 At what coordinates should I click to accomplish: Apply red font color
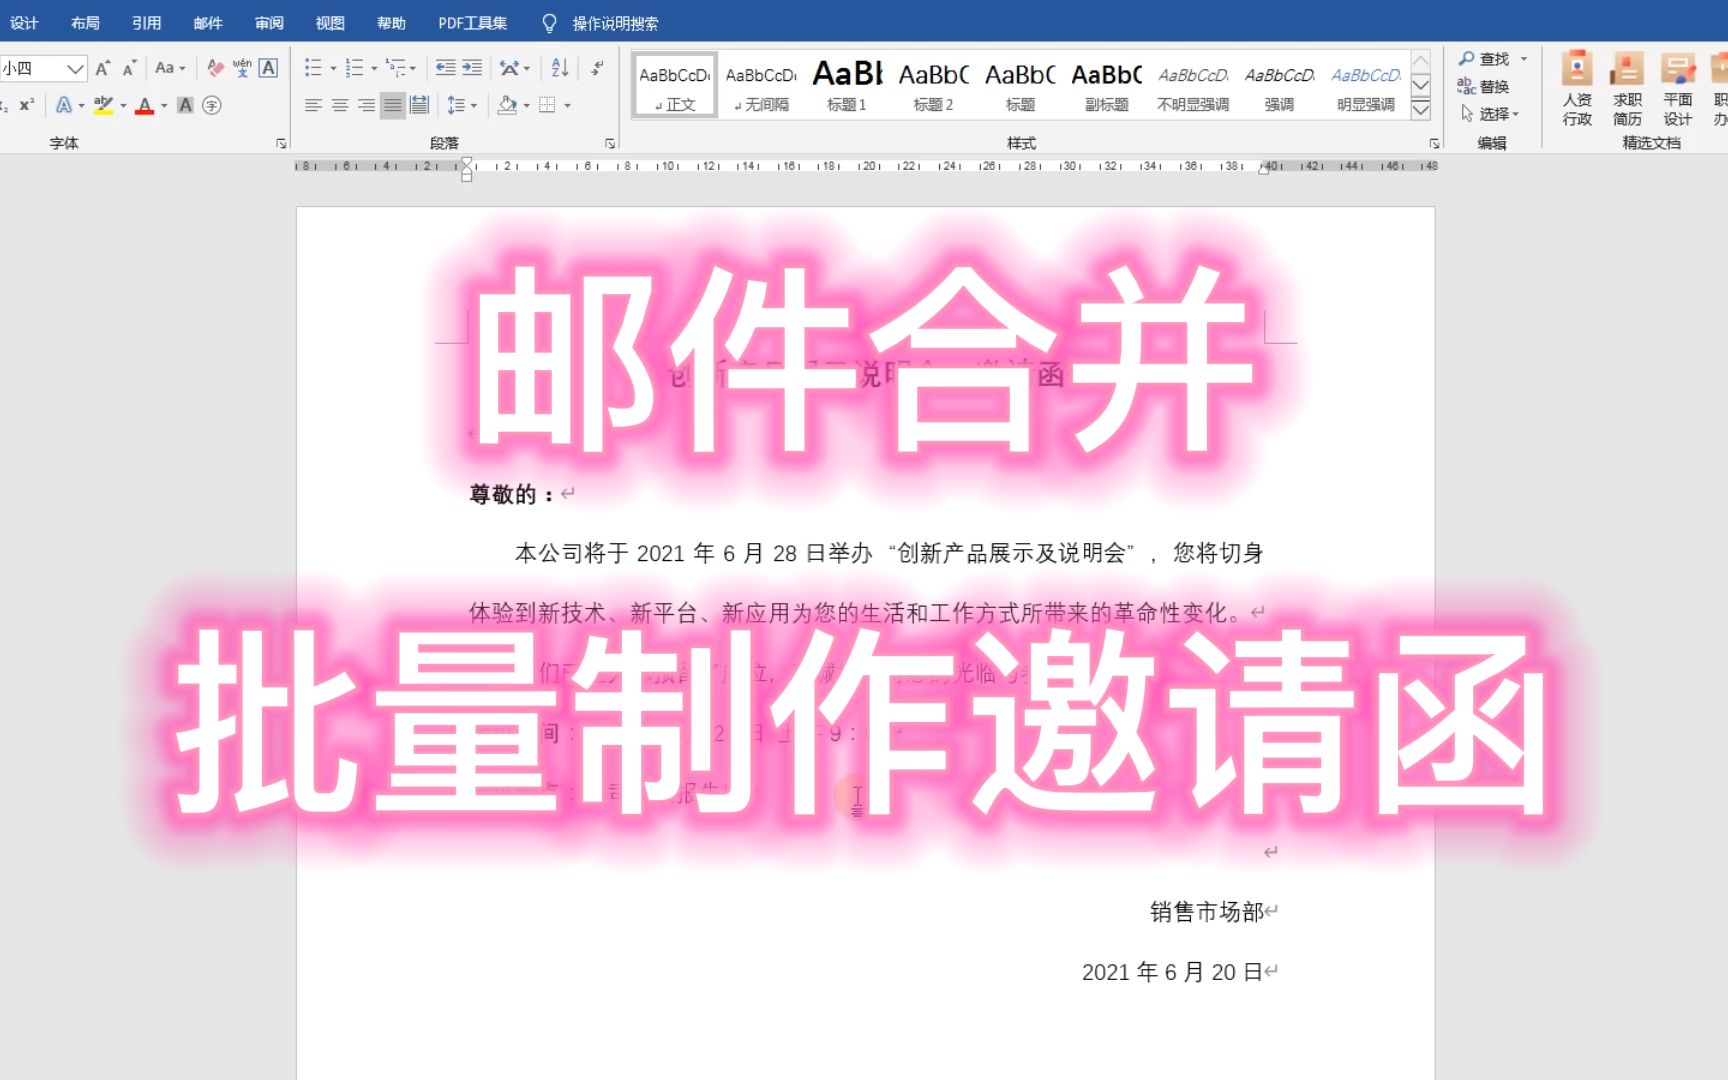[x=144, y=105]
